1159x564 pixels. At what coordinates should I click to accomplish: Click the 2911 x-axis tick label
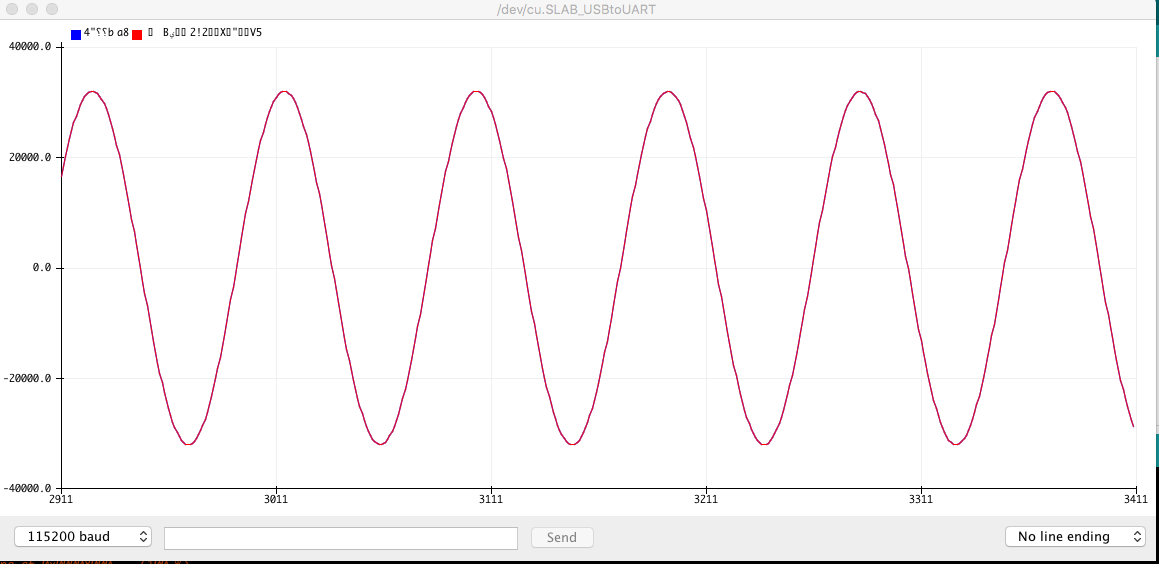(x=61, y=498)
